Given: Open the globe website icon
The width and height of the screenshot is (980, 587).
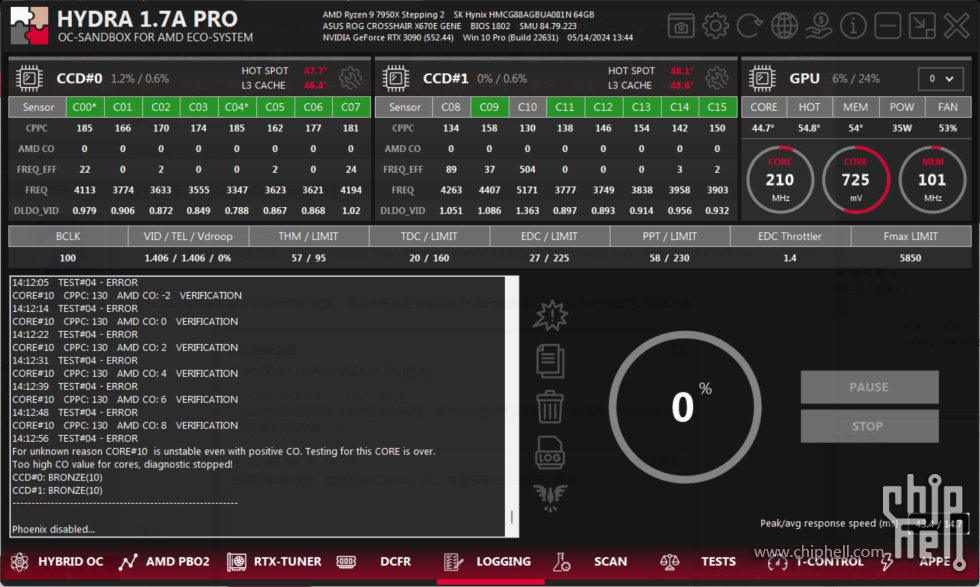Looking at the screenshot, I should 784,26.
